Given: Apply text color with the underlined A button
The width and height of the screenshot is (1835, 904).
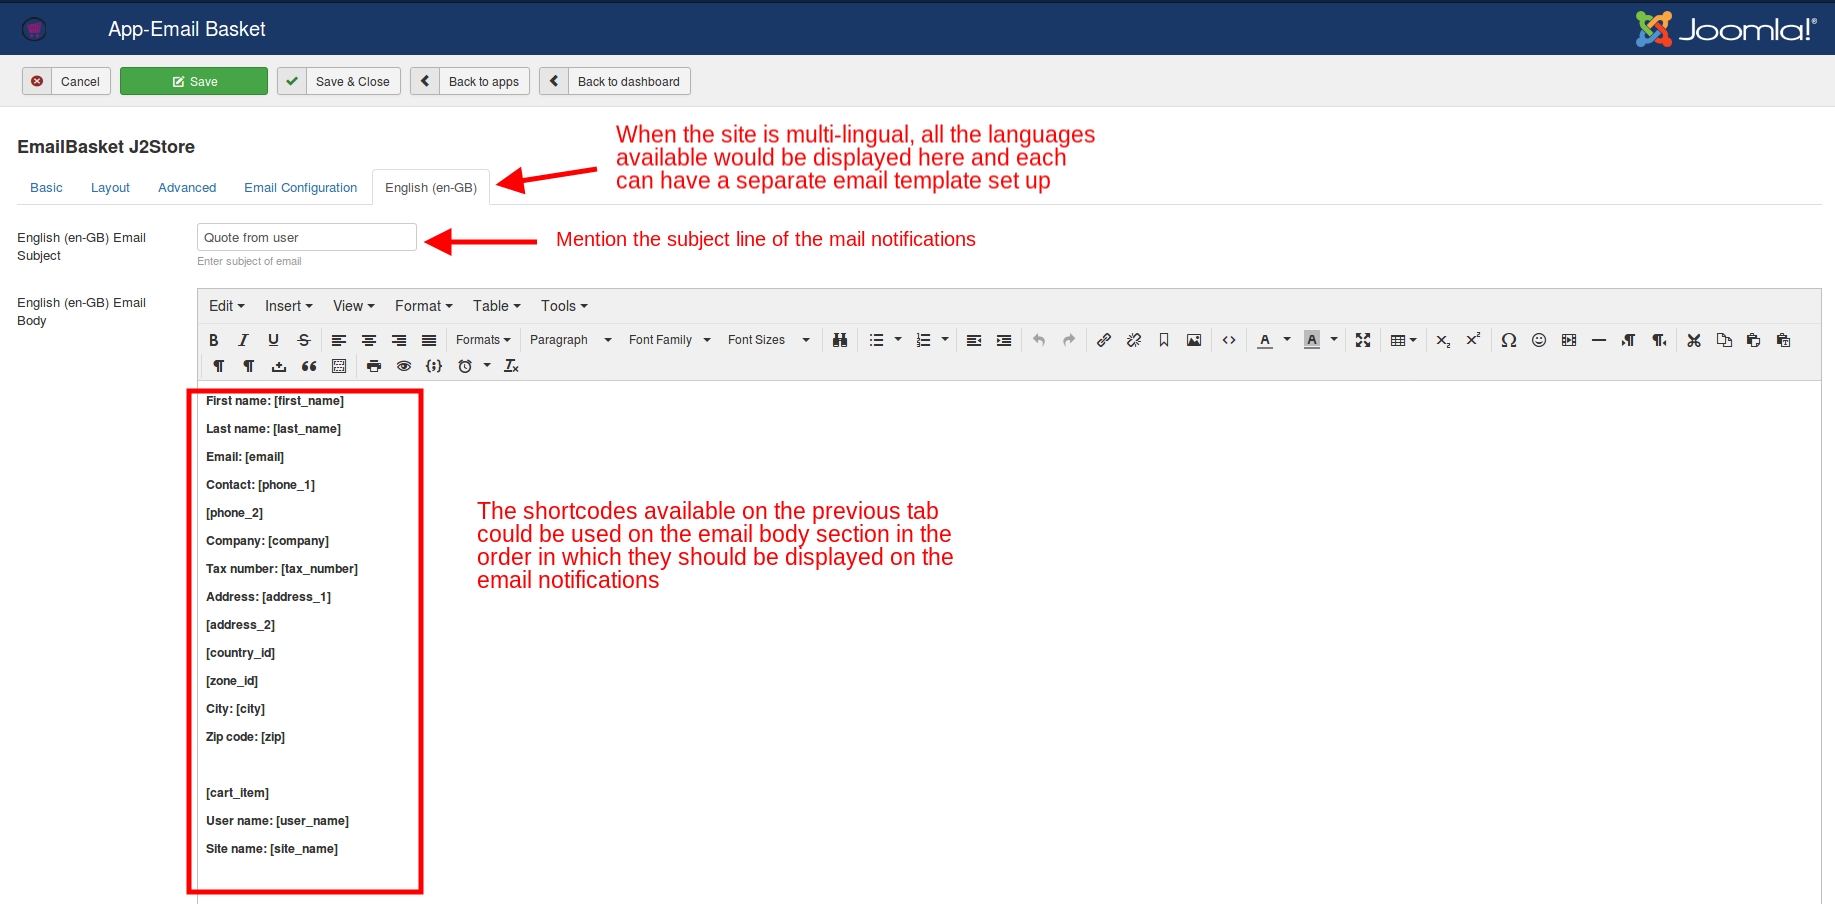Looking at the screenshot, I should (x=1265, y=340).
